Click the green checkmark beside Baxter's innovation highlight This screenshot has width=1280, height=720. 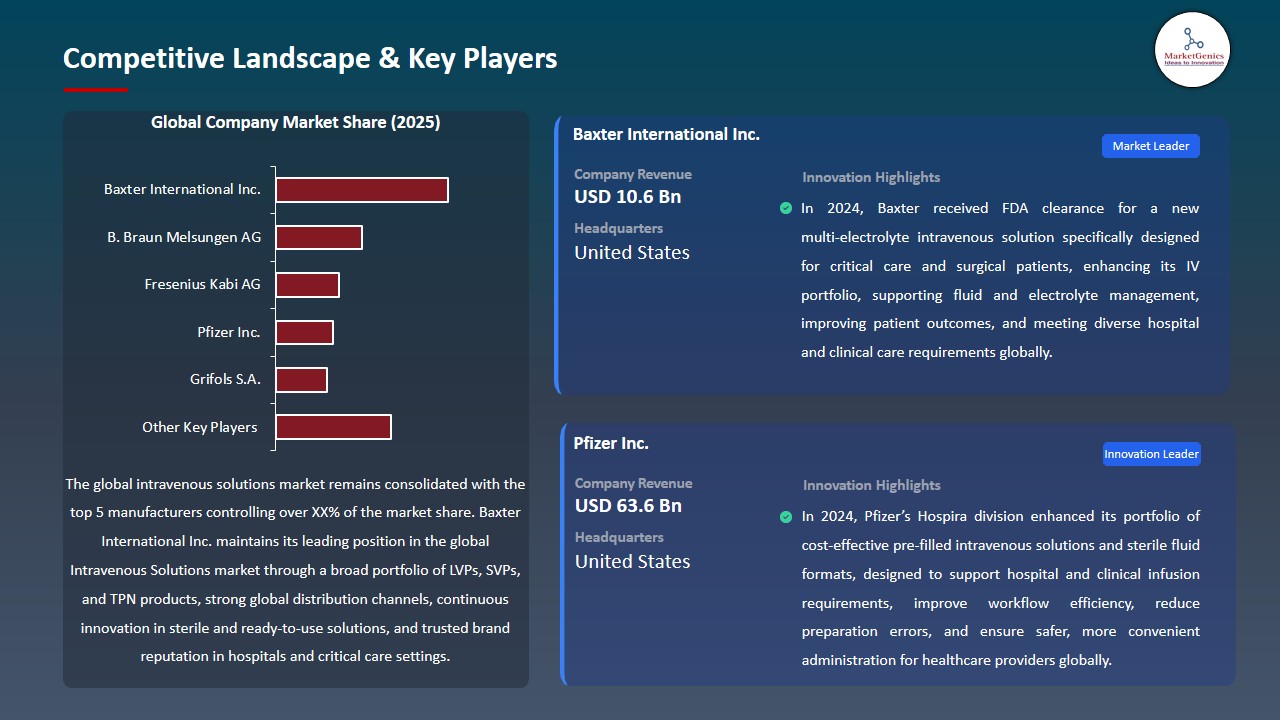coord(786,208)
